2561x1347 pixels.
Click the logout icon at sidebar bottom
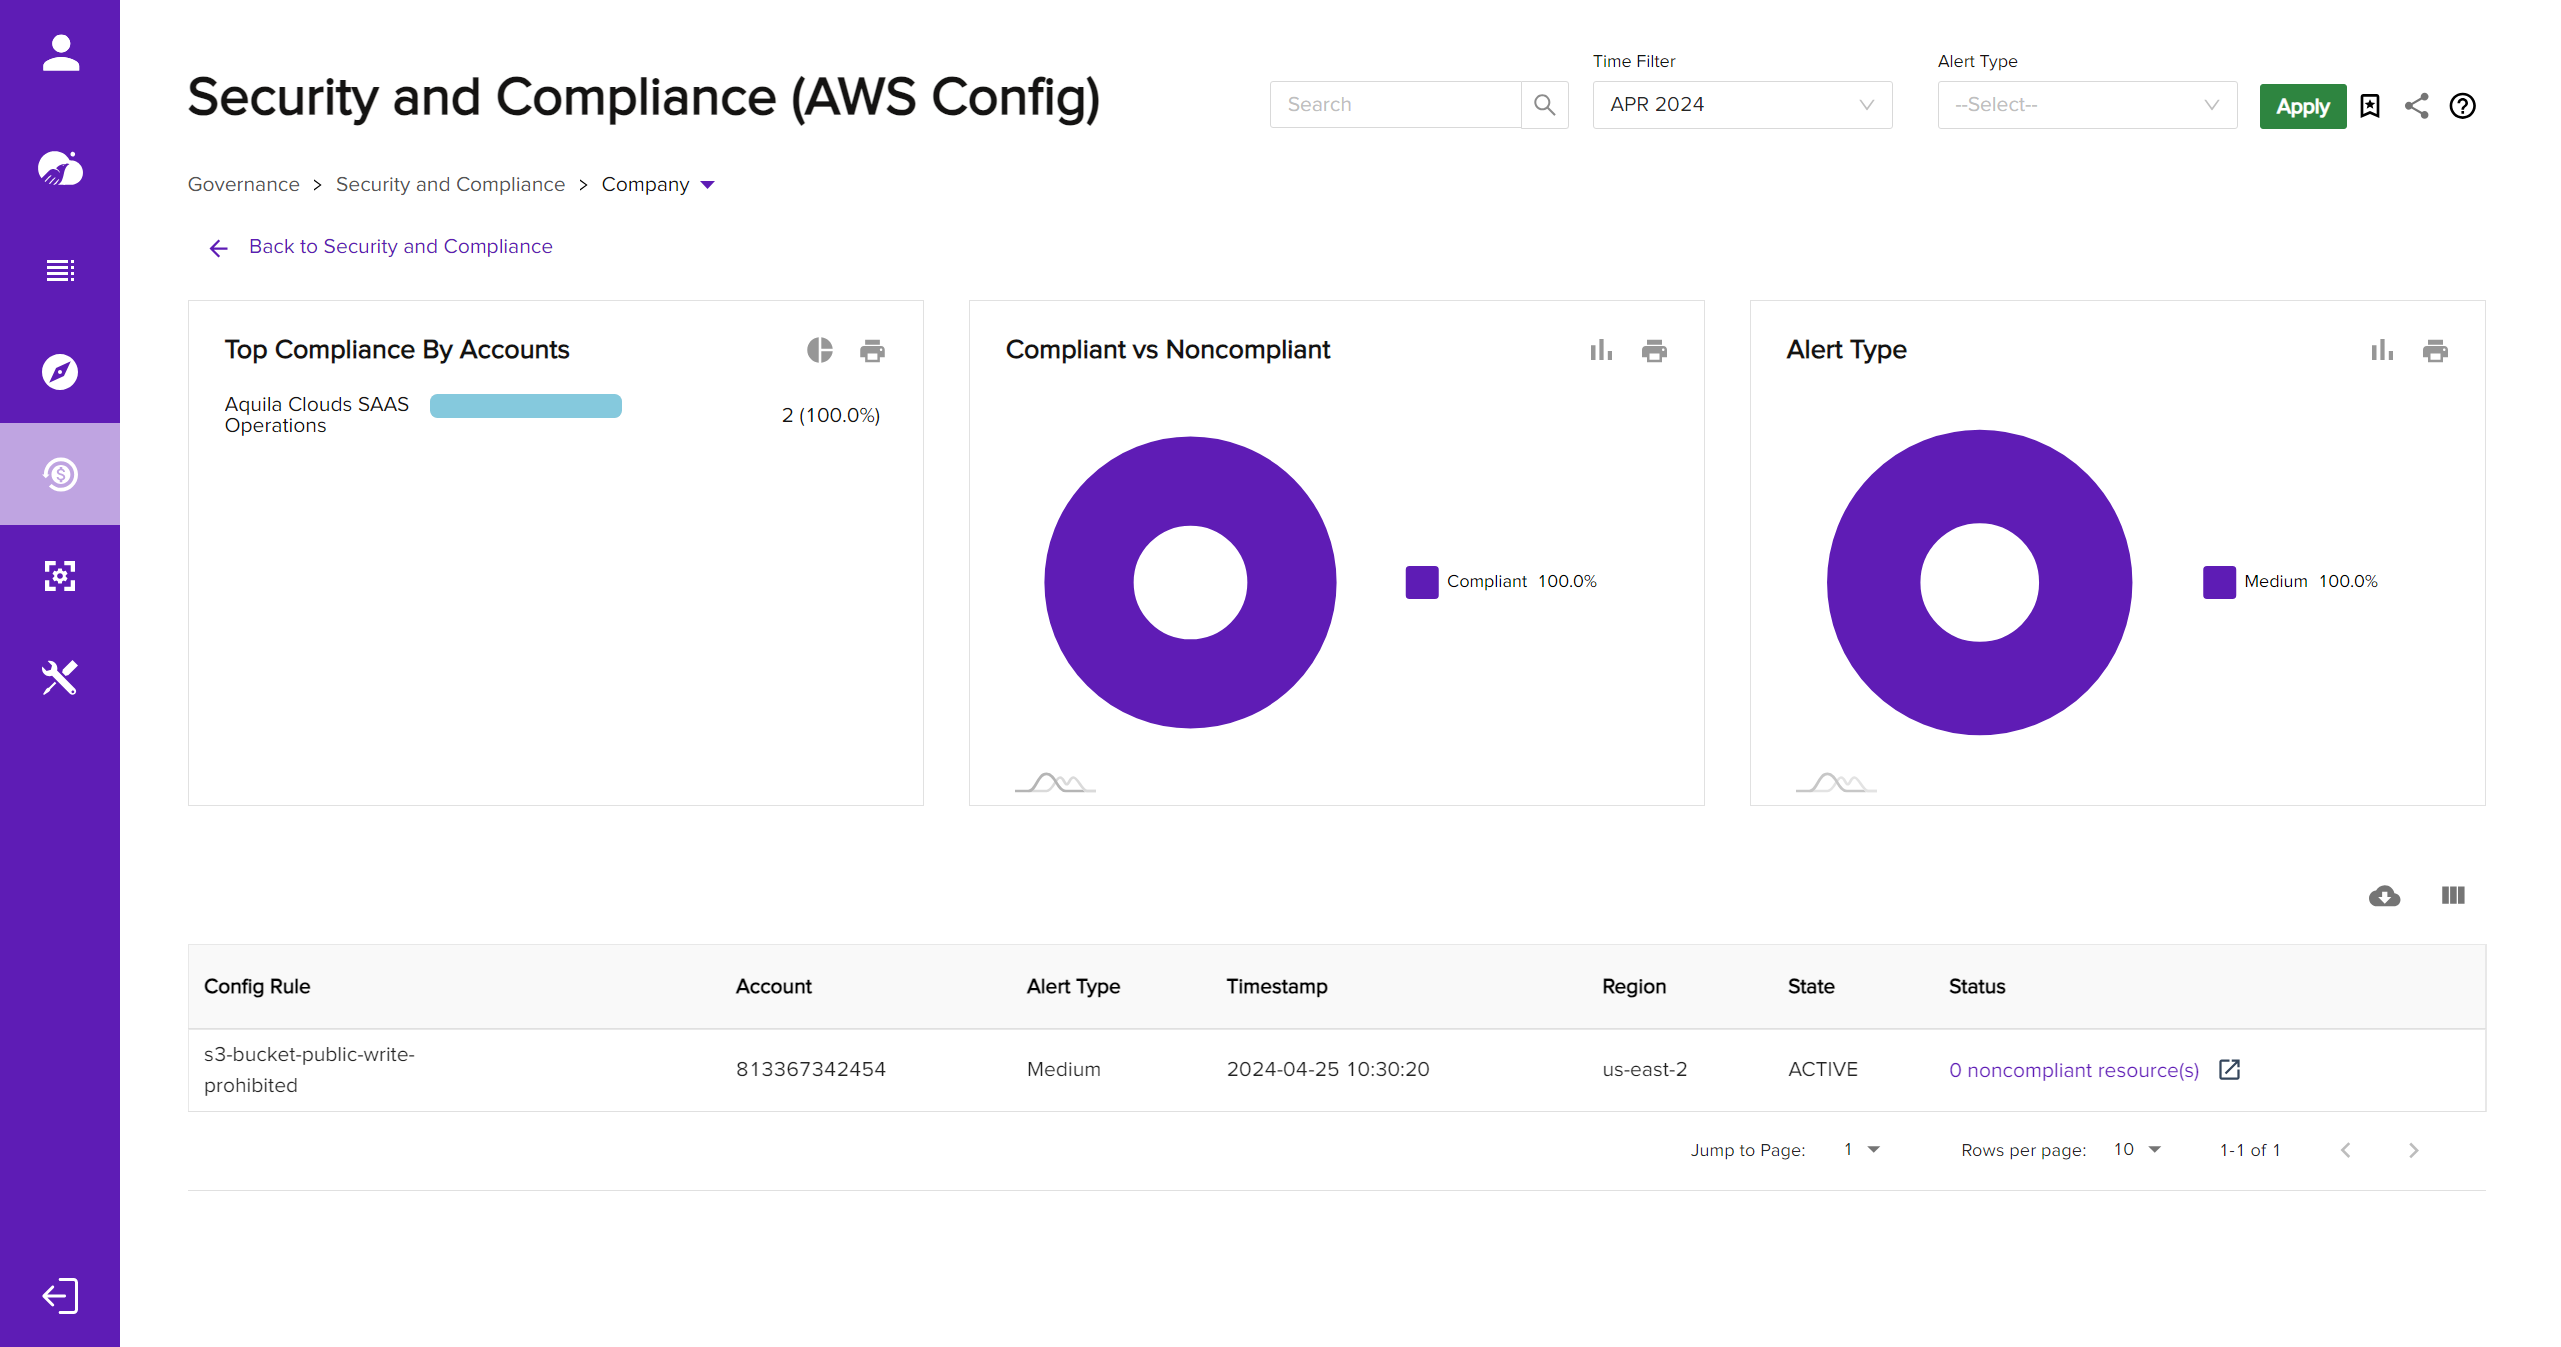coord(60,1296)
